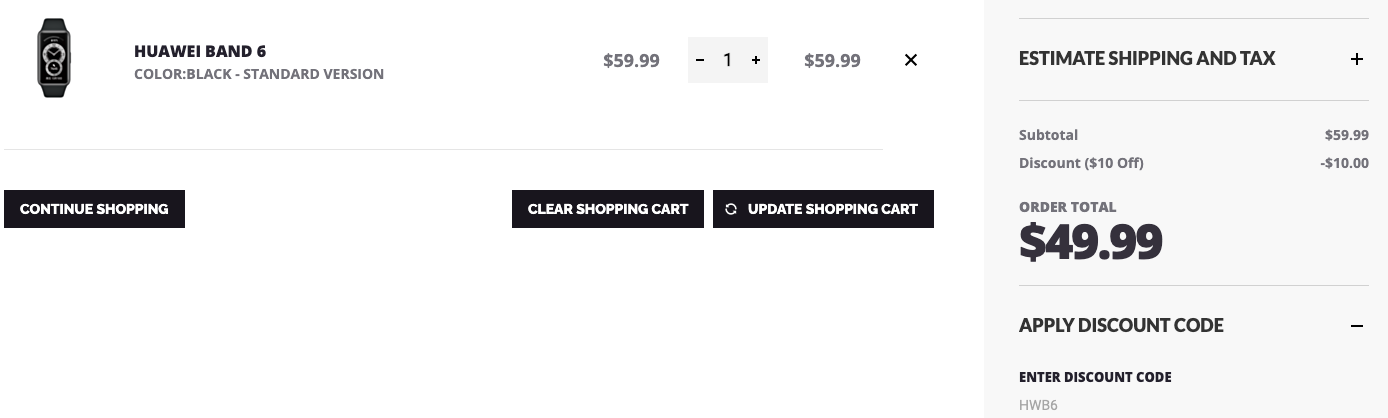1388x418 pixels.
Task: Click the $49.99 order total amount
Action: pos(1091,241)
